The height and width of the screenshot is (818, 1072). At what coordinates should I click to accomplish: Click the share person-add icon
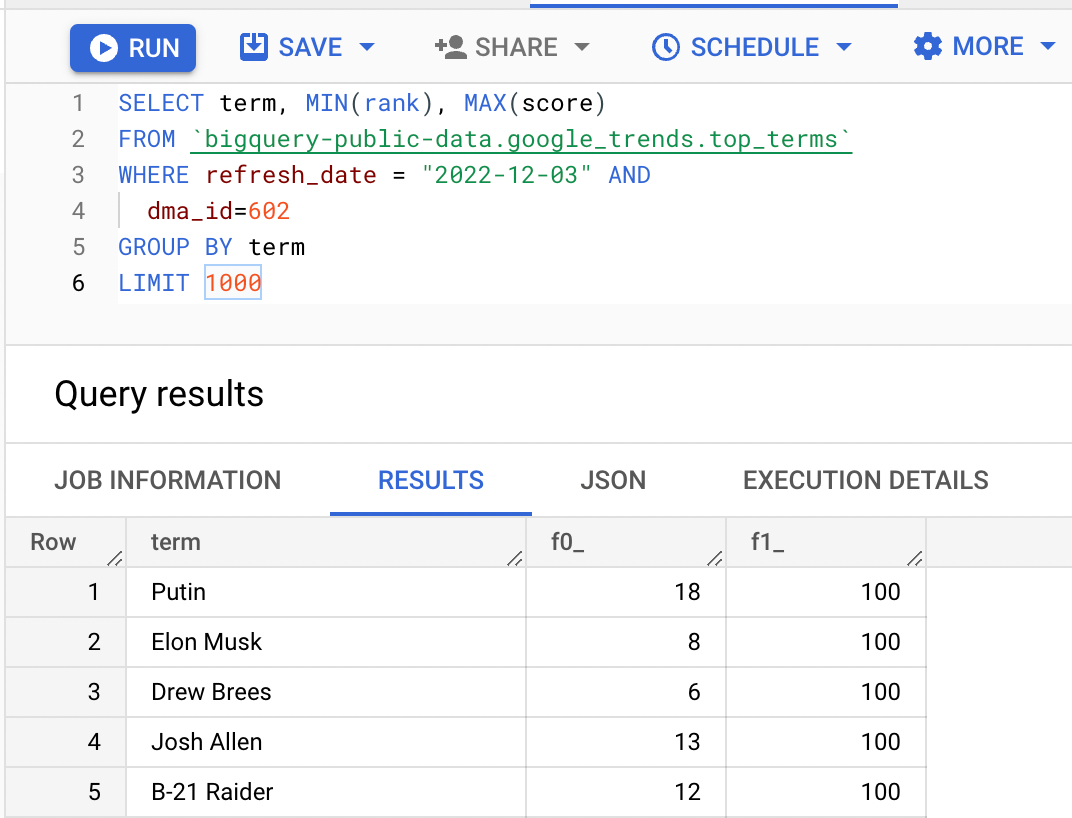click(x=451, y=47)
